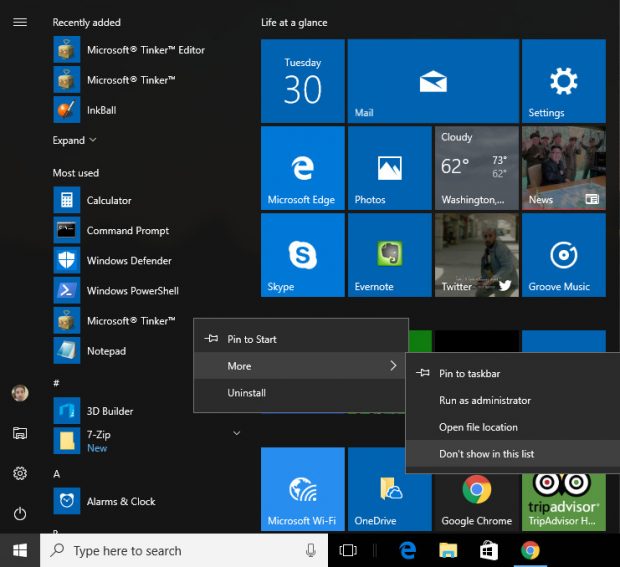Open the News tile
This screenshot has height=567, width=620.
(563, 168)
